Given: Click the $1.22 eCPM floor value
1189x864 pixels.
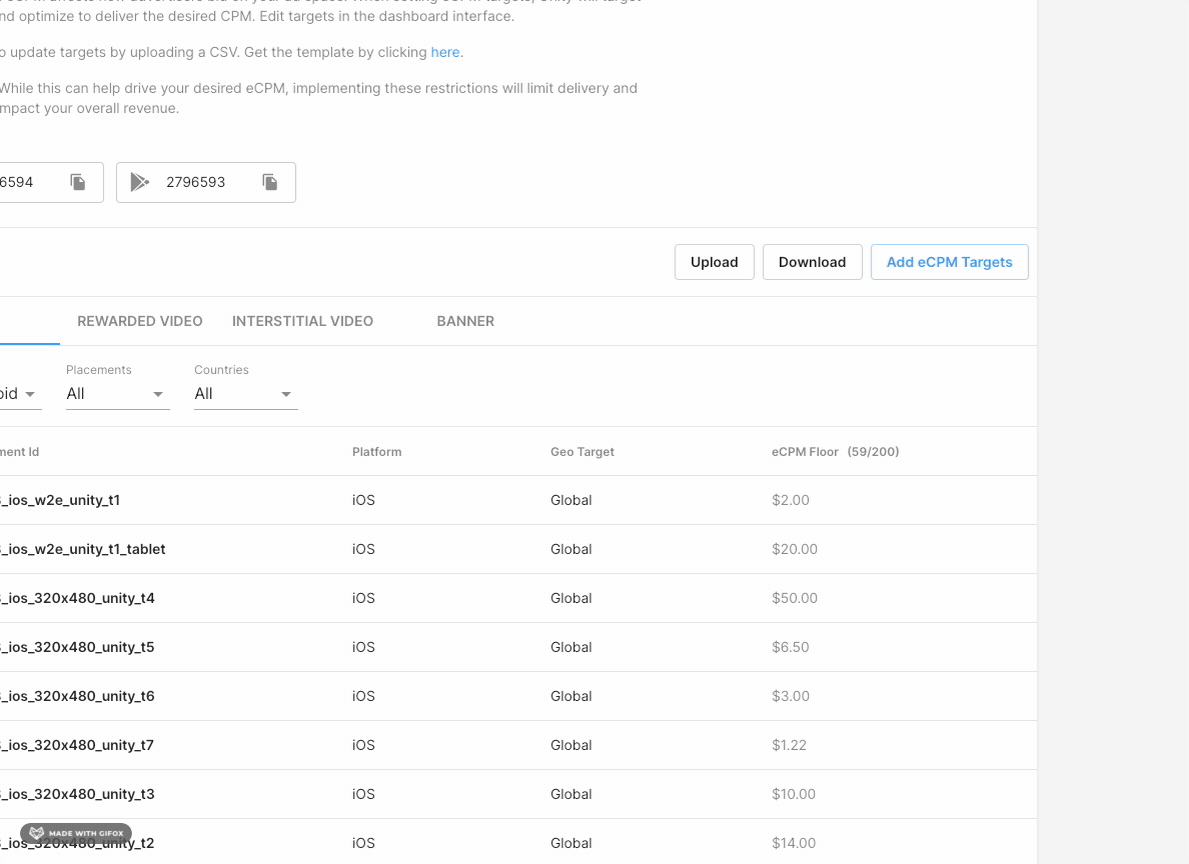Looking at the screenshot, I should pos(789,745).
